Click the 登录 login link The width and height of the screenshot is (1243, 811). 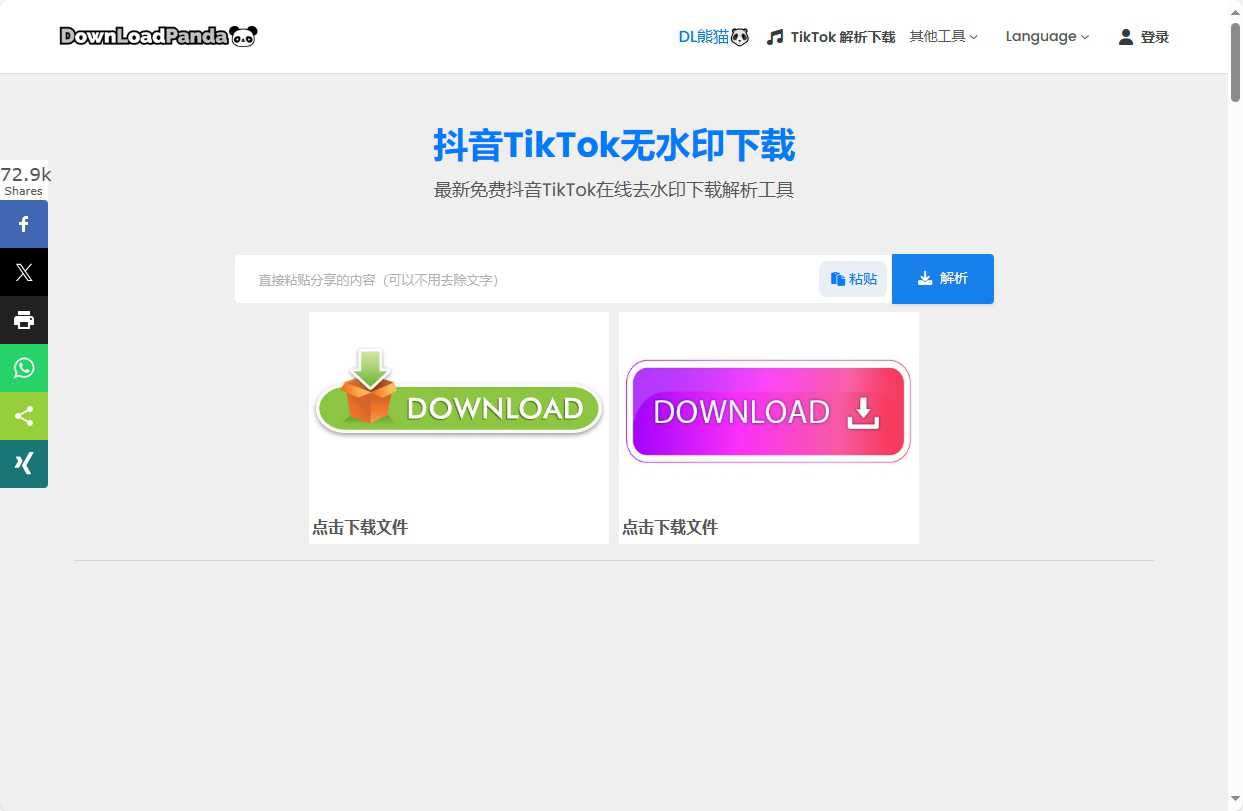(x=1143, y=37)
